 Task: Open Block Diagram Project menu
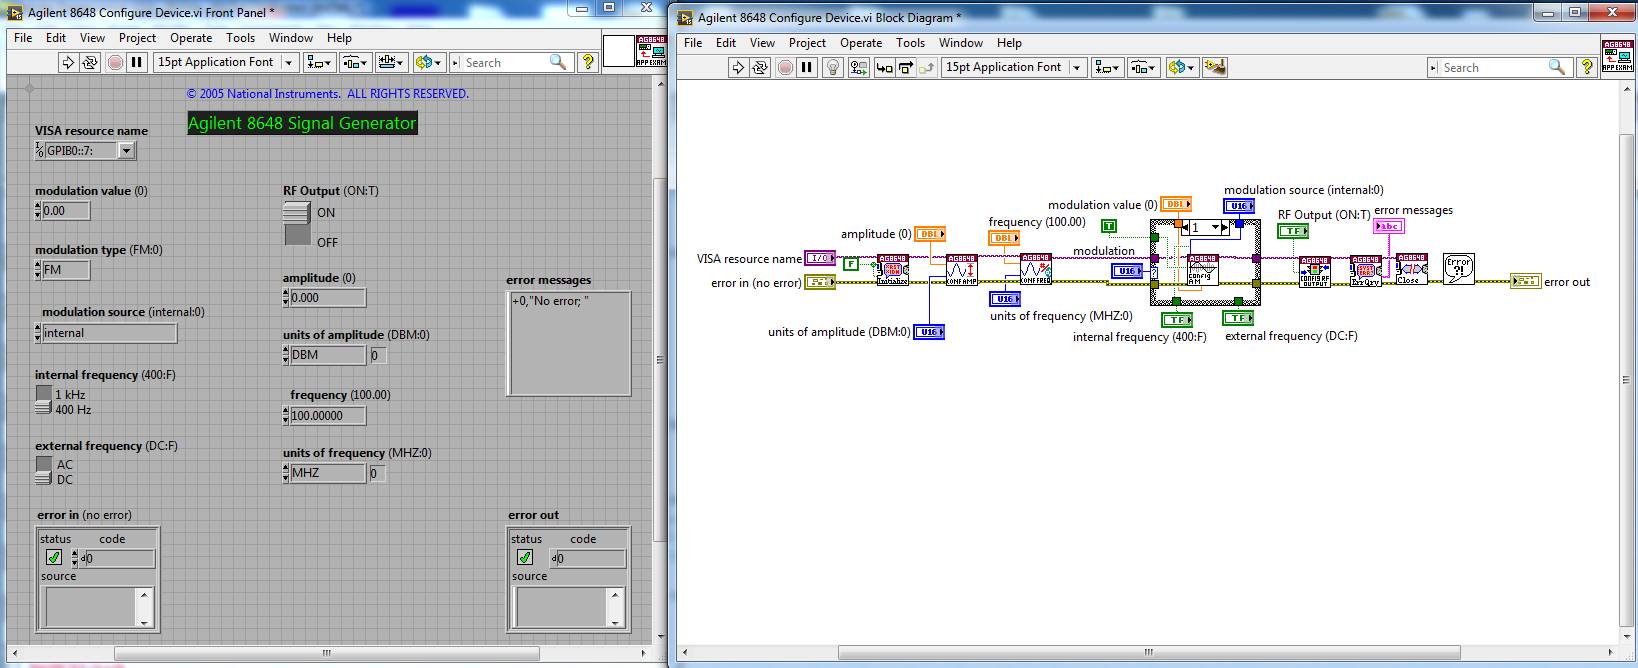[807, 43]
